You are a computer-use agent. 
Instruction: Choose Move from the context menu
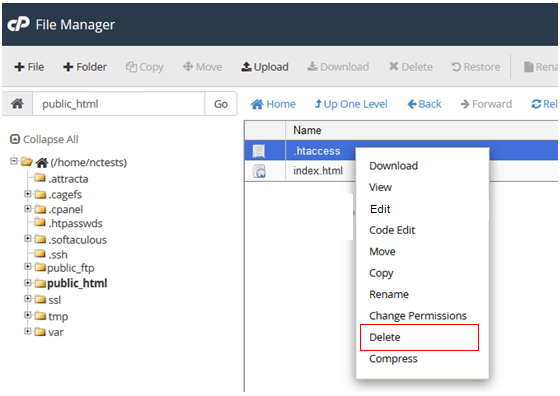[382, 252]
